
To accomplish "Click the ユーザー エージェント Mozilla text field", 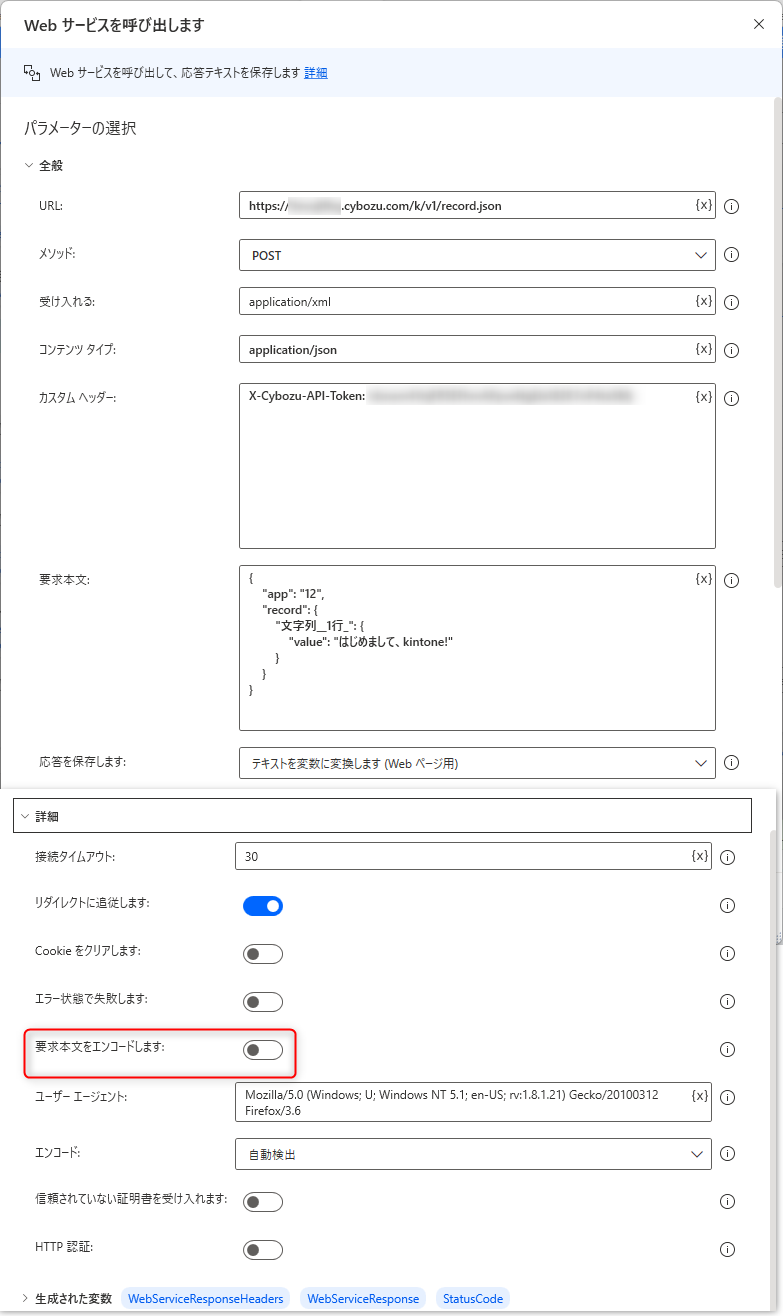I will [x=473, y=1102].
